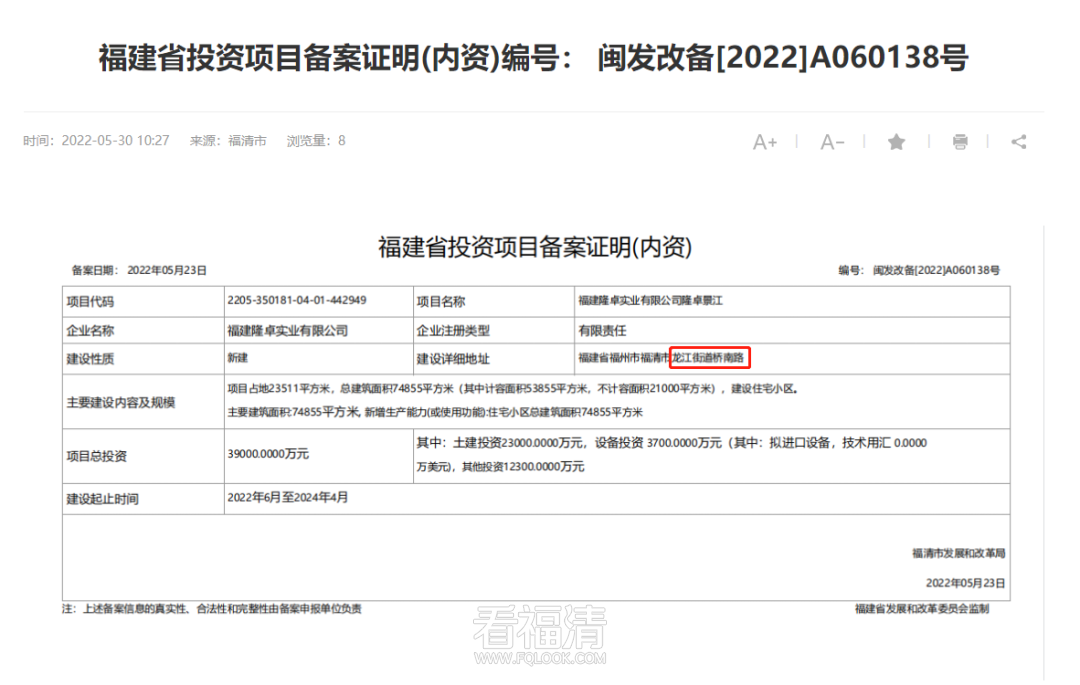Click the 项目名称 label cell
The width and height of the screenshot is (1080, 685).
click(x=494, y=302)
